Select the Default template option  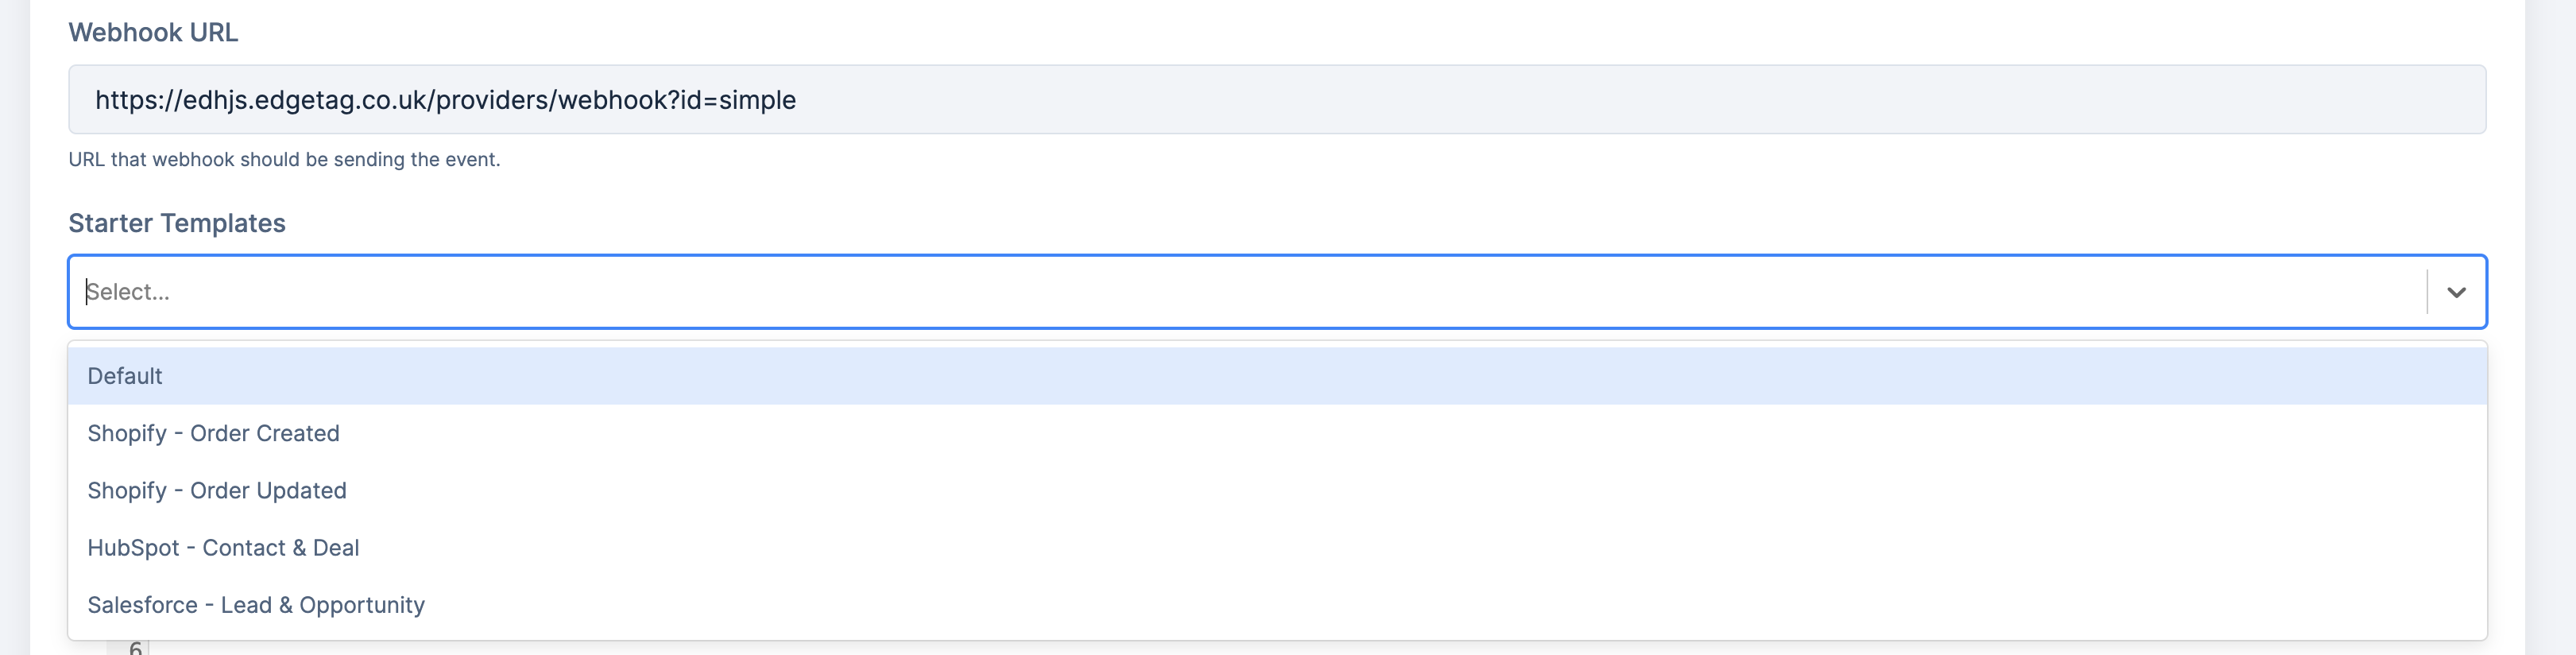[1276, 376]
